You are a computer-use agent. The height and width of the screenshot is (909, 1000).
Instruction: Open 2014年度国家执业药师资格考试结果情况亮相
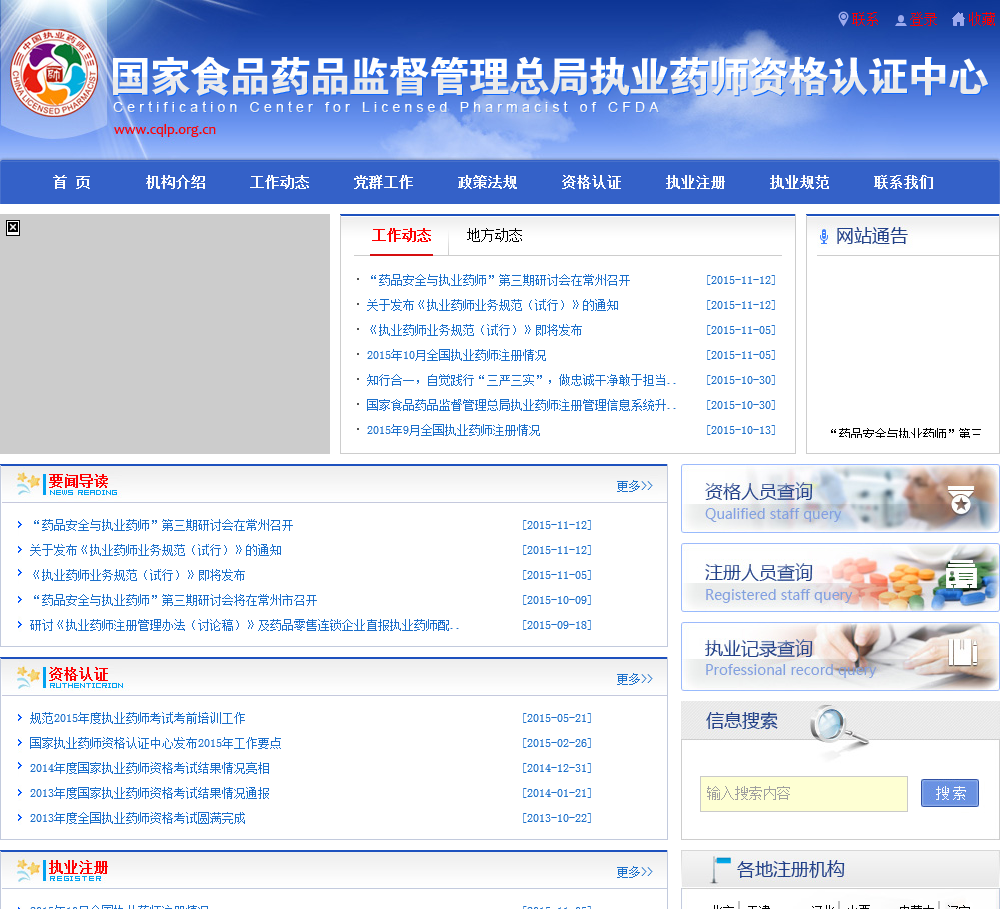click(x=149, y=768)
